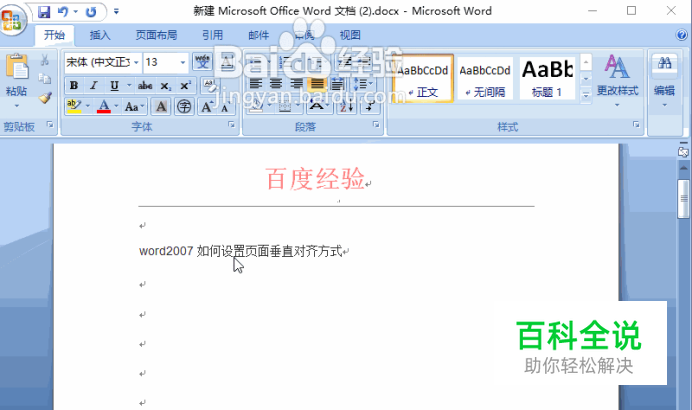Apply the yellow text highlight color
692x410 pixels.
(x=74, y=106)
